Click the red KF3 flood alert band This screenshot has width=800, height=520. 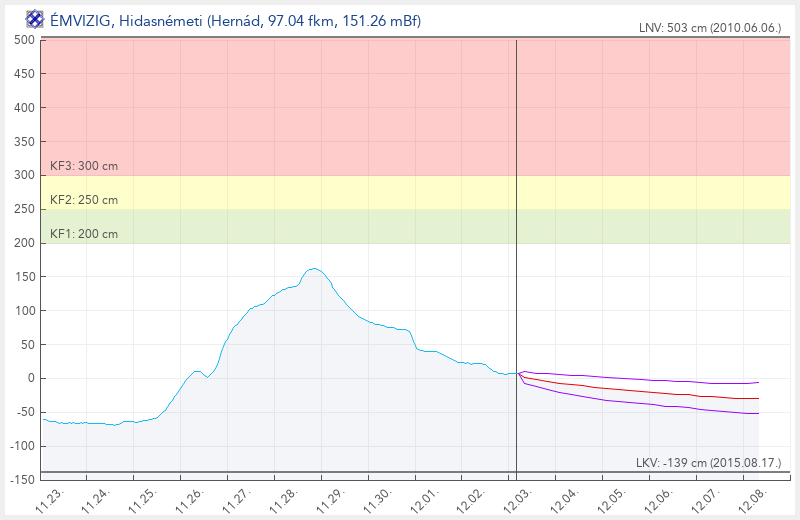pos(400,100)
